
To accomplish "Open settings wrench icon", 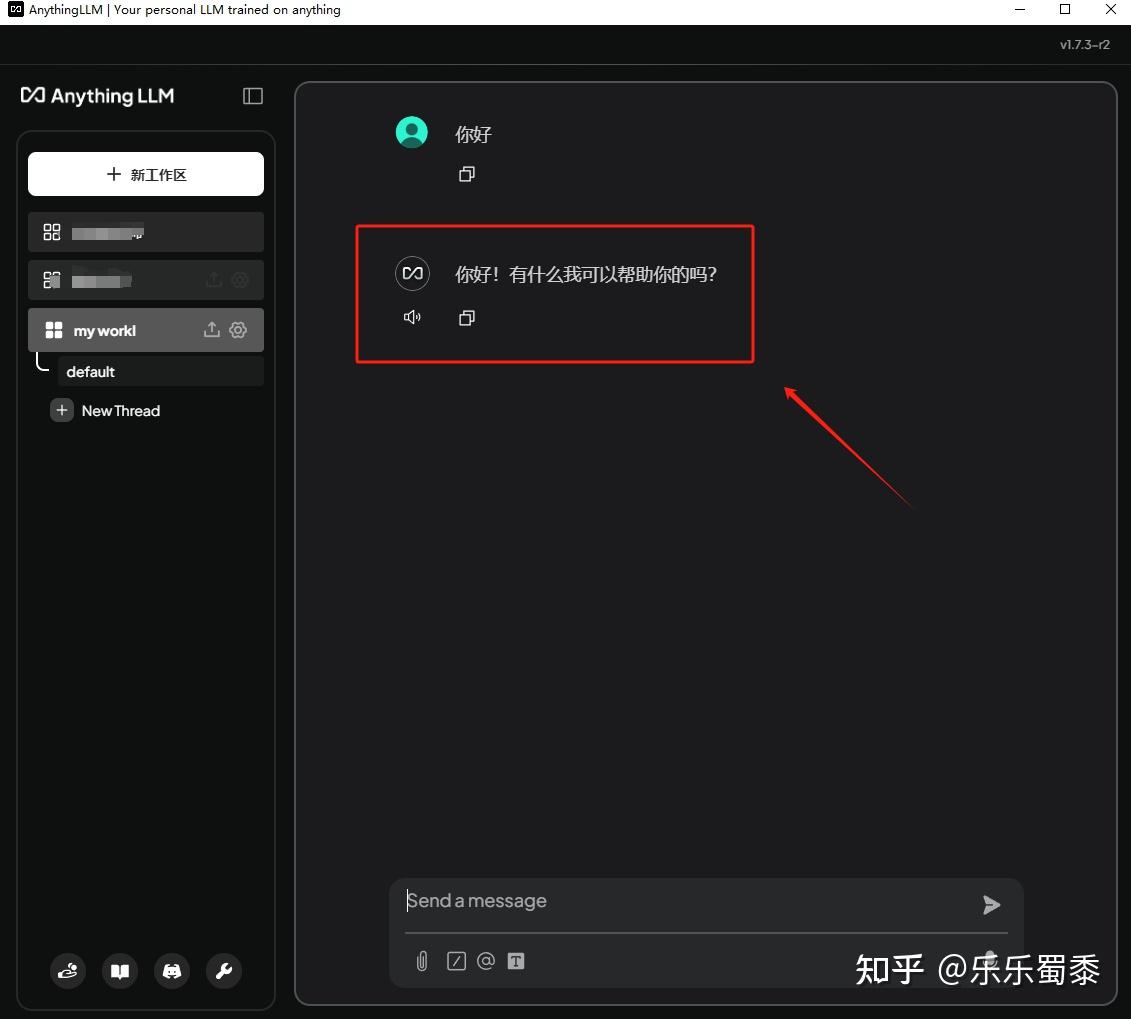I will point(224,971).
